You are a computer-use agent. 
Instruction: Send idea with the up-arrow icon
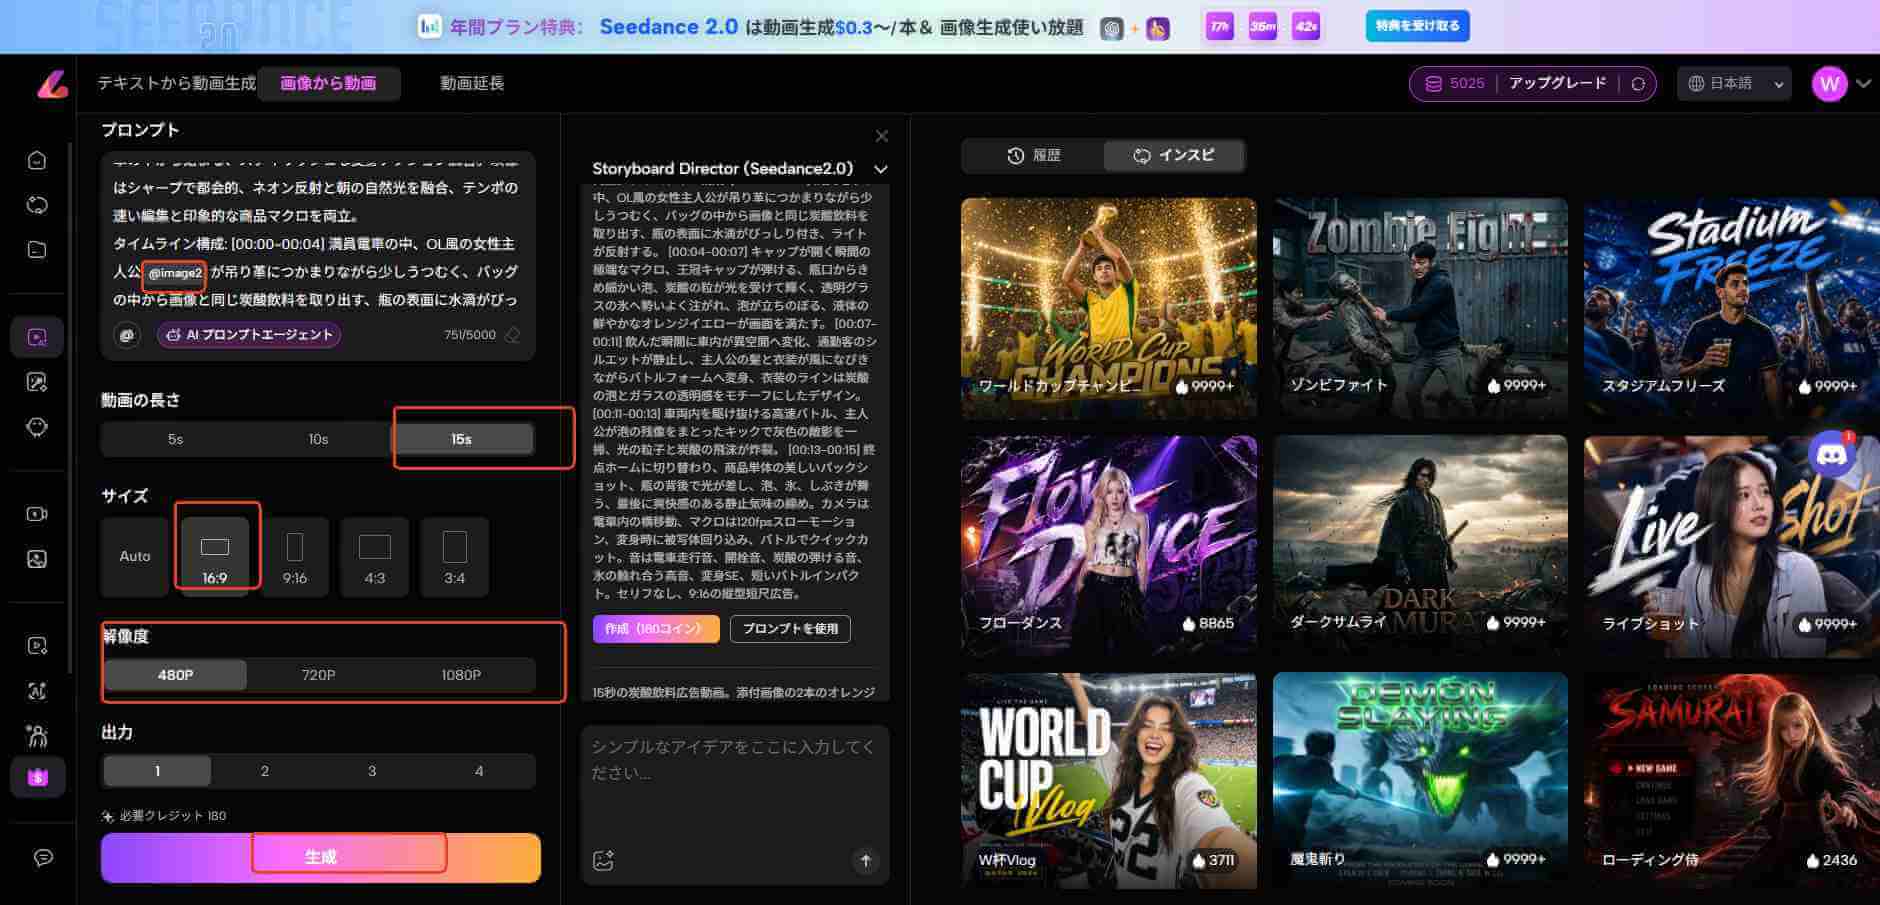(866, 860)
